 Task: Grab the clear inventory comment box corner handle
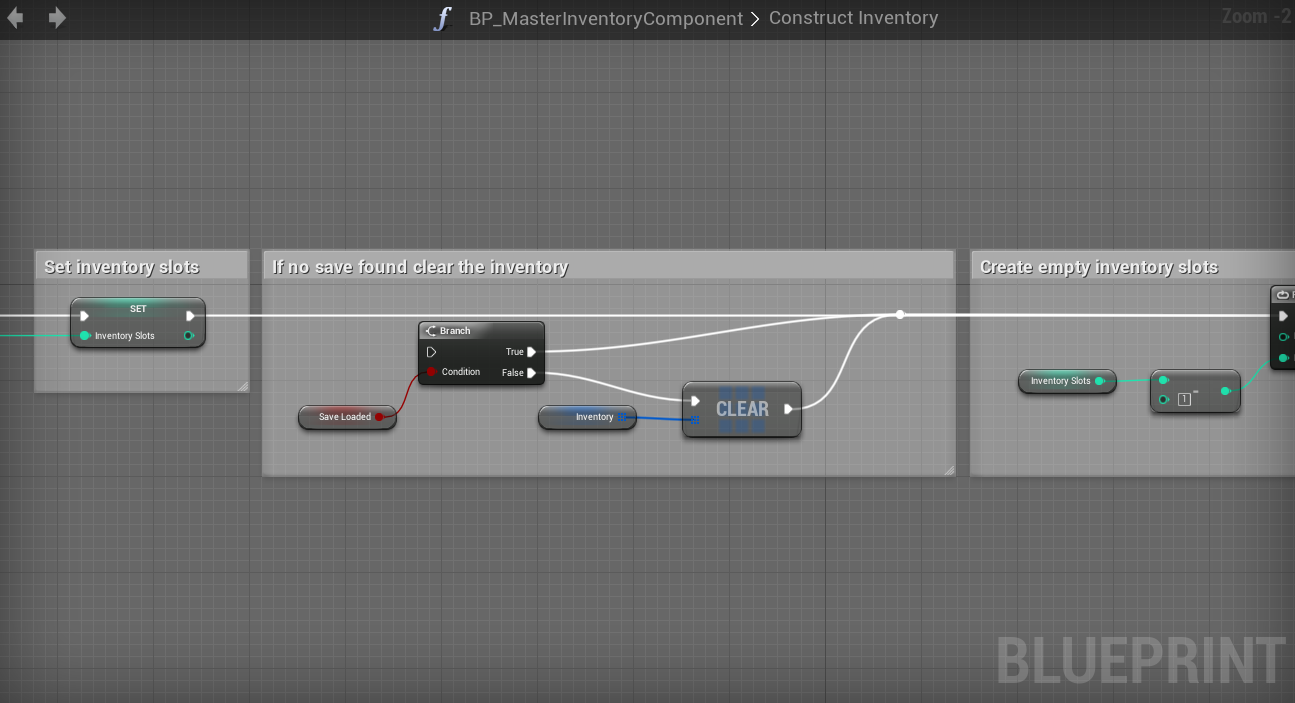point(949,470)
